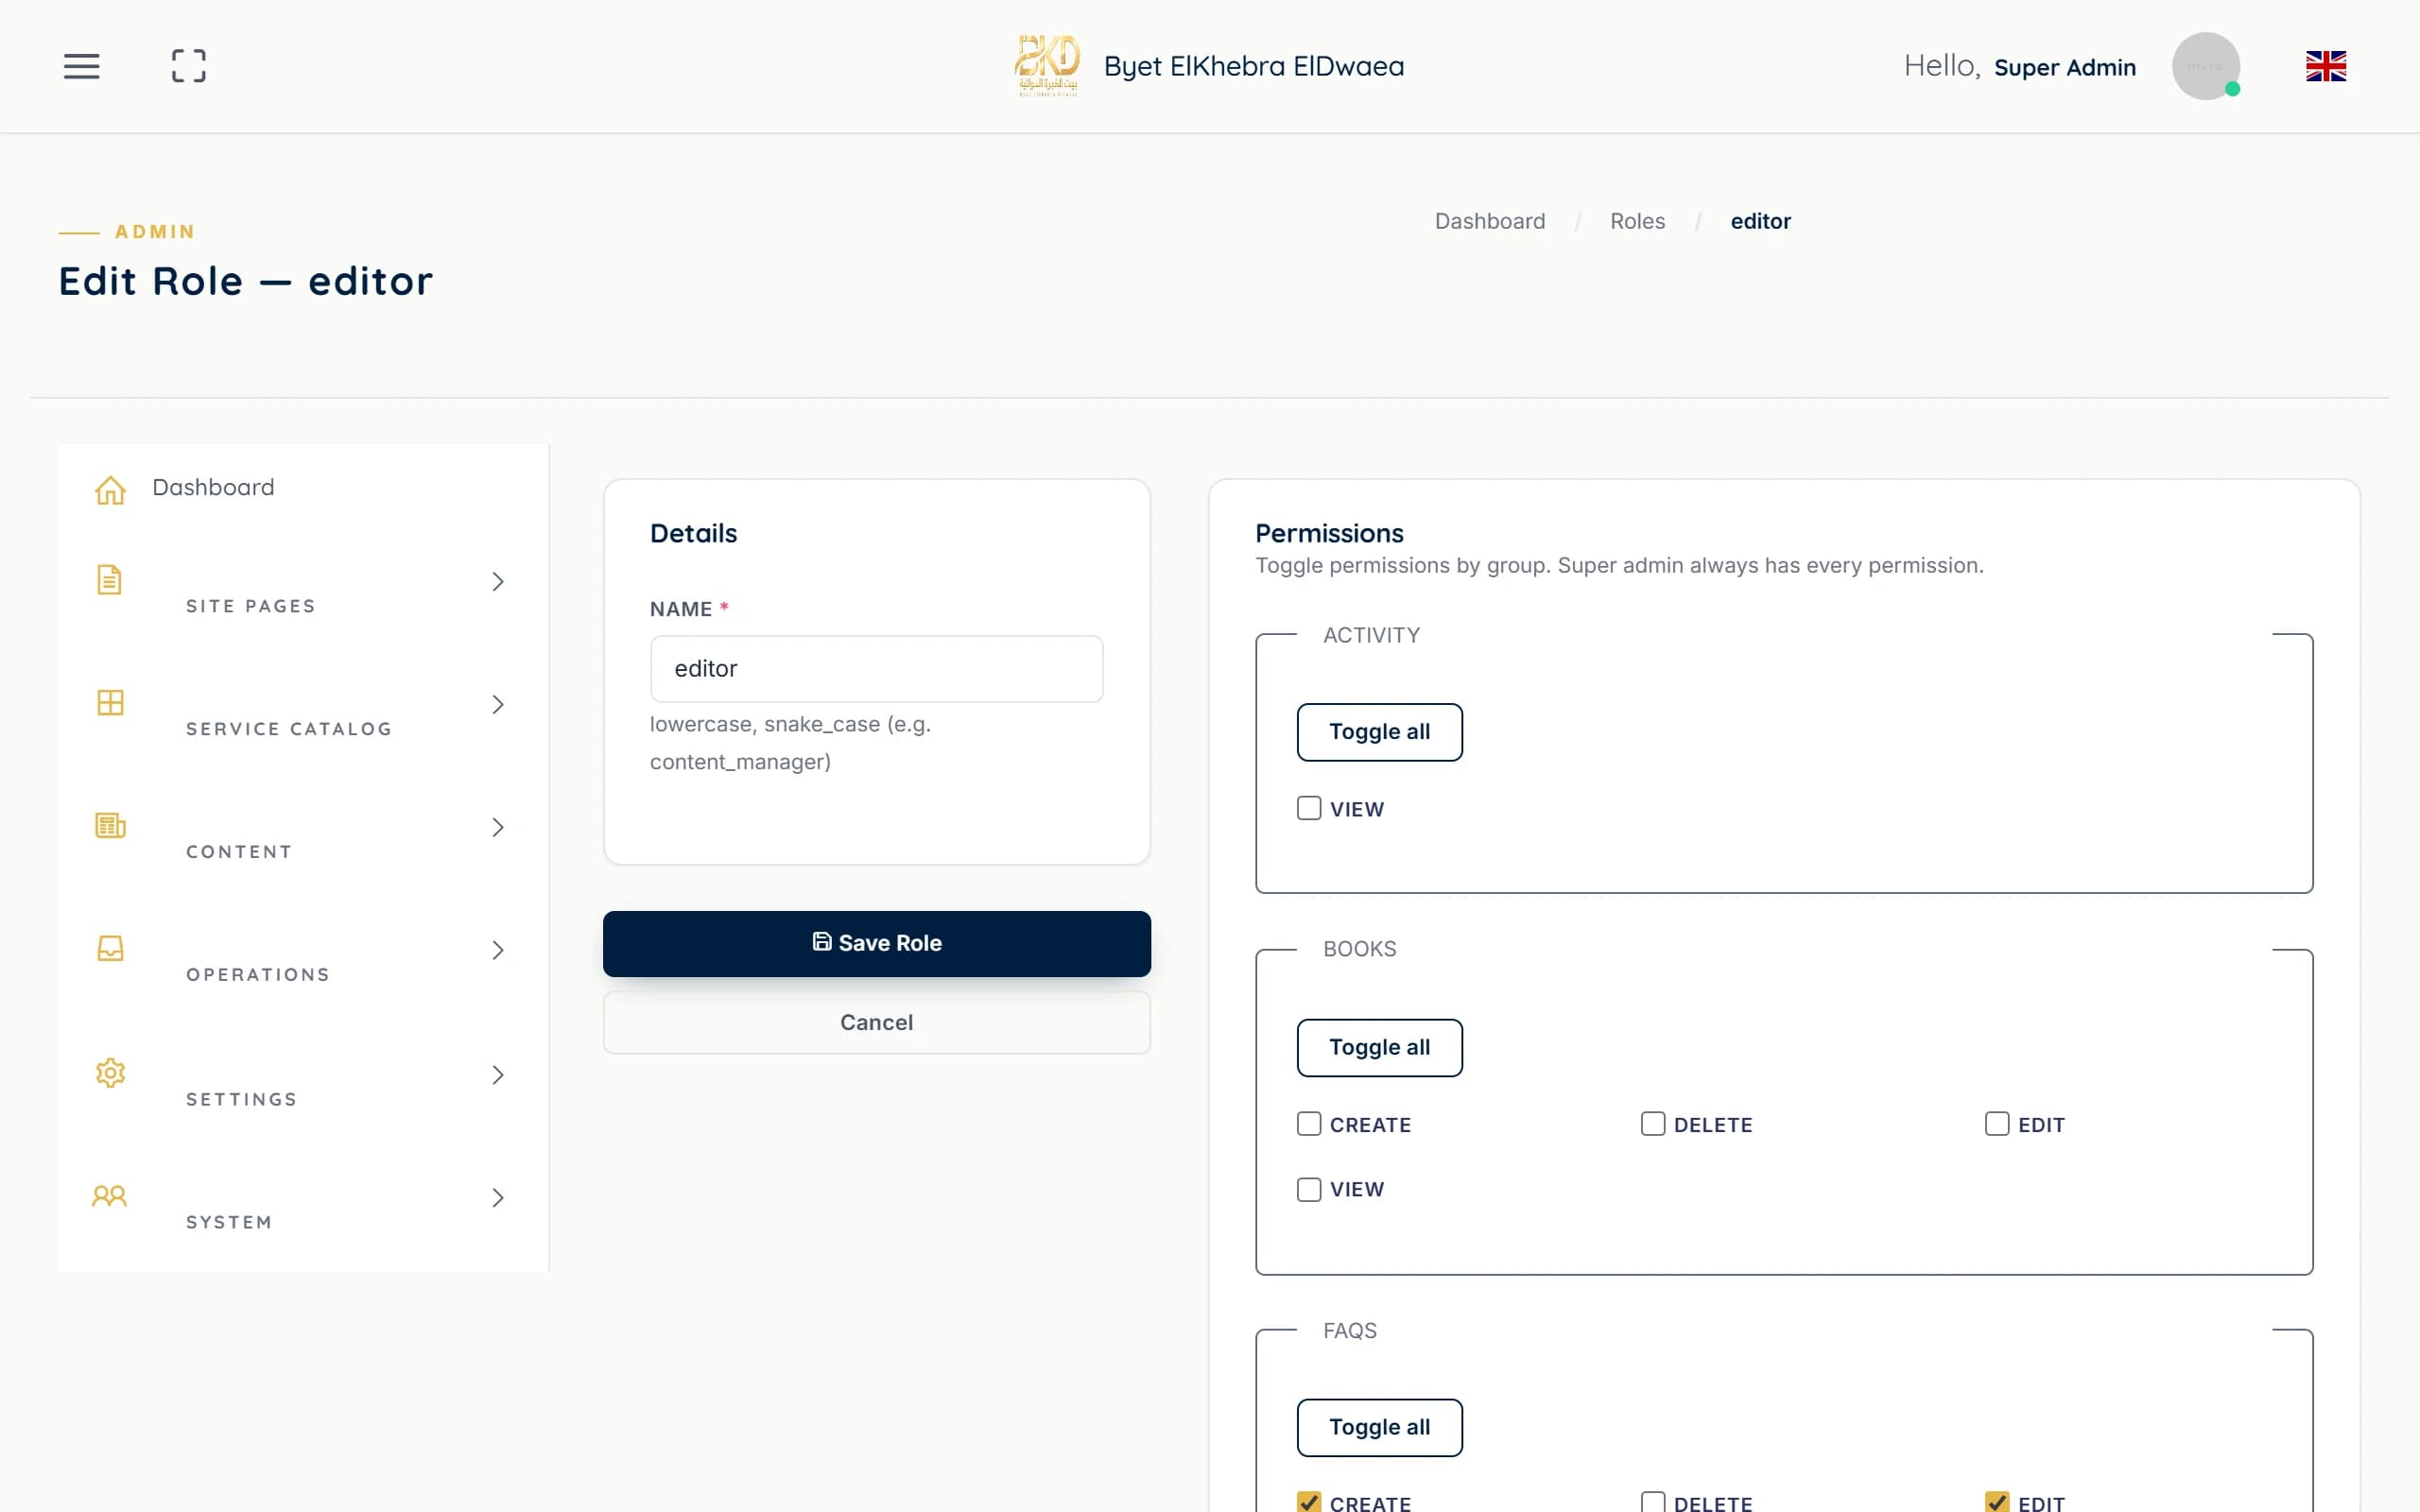Focus the role Name input field
The image size is (2420, 1512).
coord(876,669)
